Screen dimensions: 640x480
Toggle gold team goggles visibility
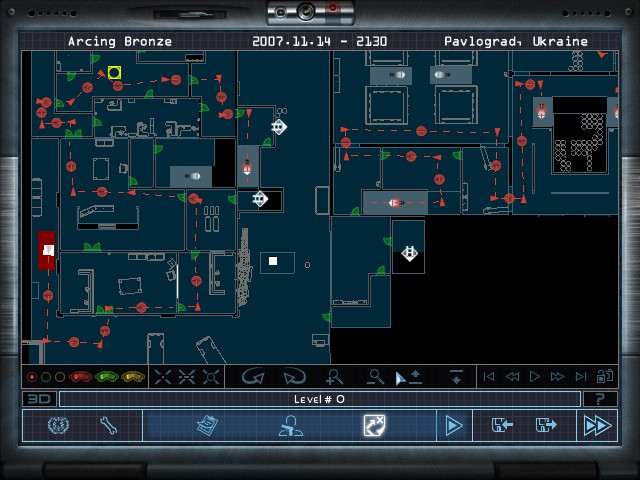[x=132, y=377]
